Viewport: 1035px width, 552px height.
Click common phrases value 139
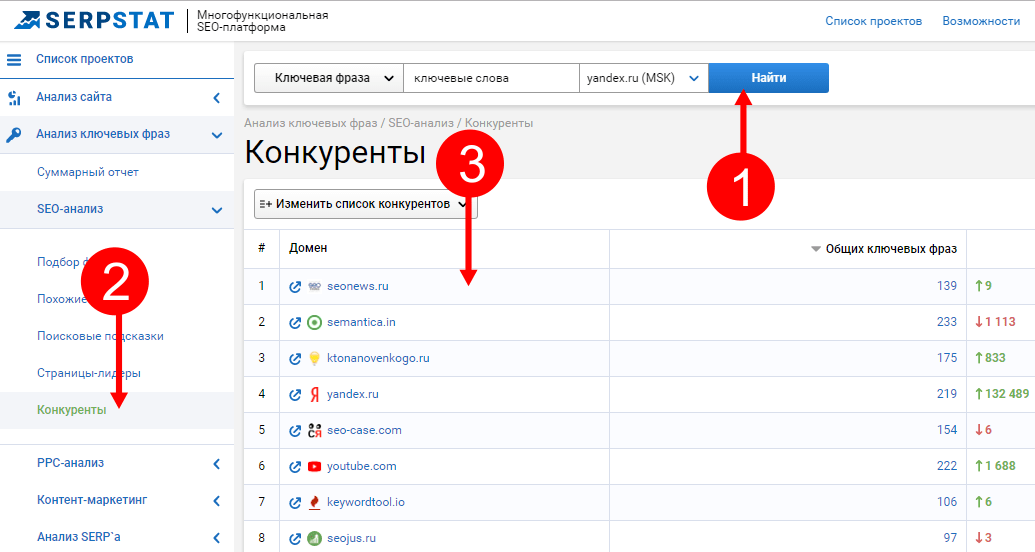pyautogui.click(x=947, y=286)
